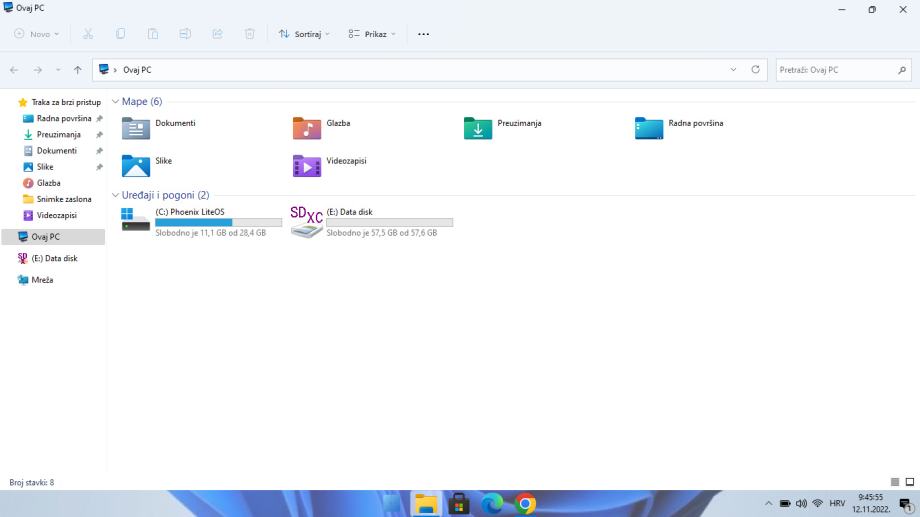Screen dimensions: 920x517
Task: Collapse the Mape (6) group
Action: 116,102
